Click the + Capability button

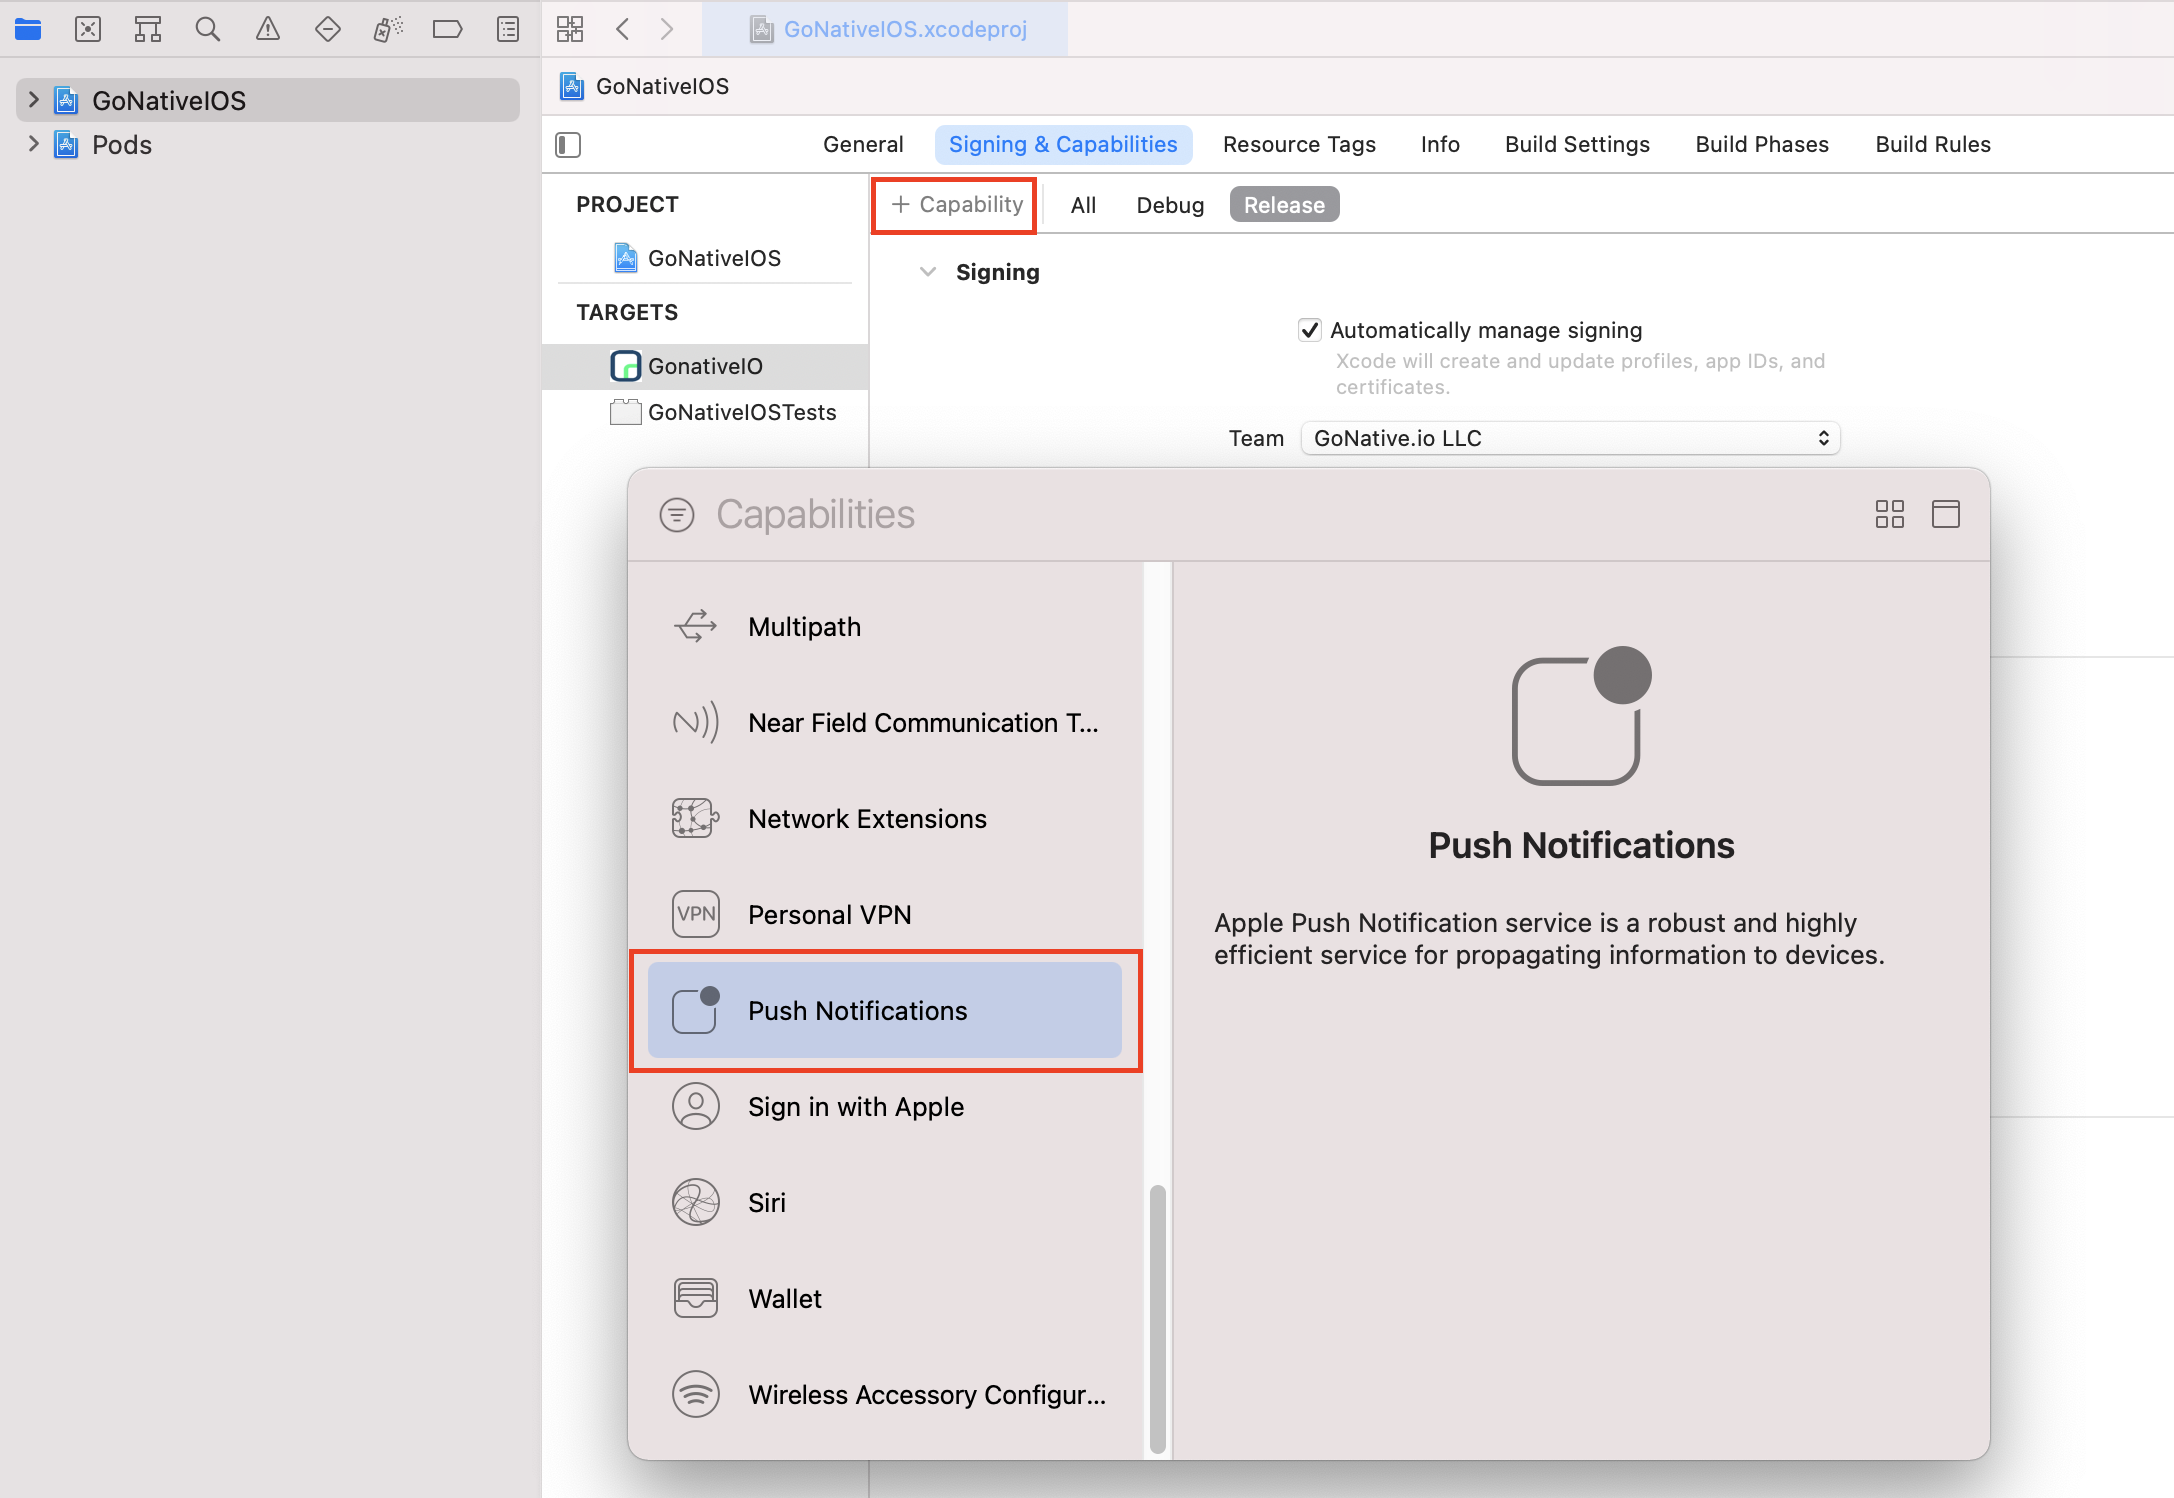point(956,205)
